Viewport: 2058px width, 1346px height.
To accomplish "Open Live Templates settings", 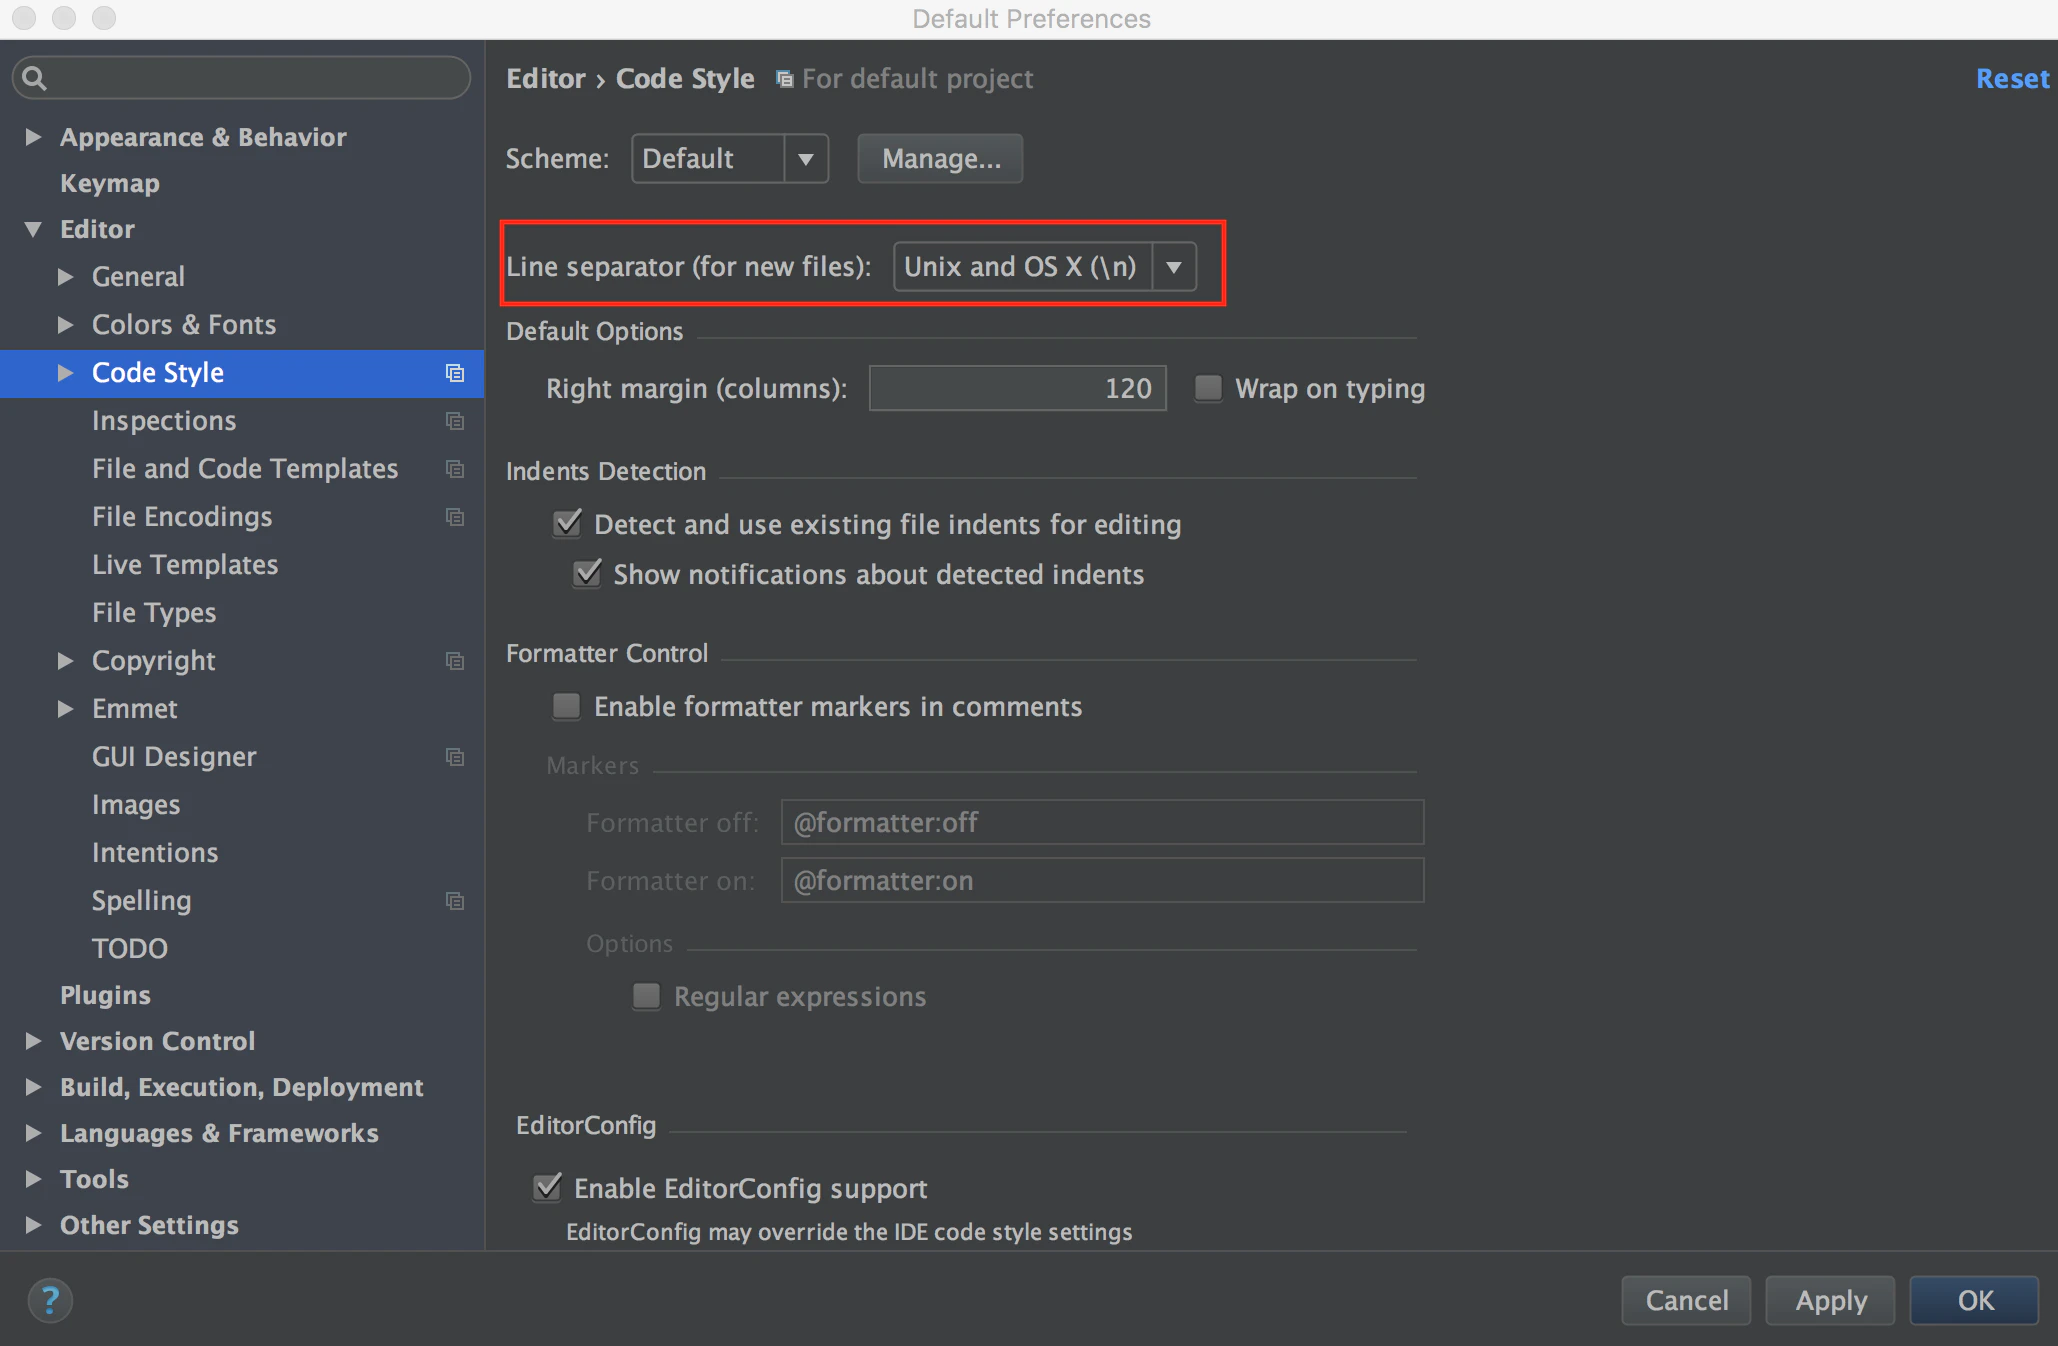I will (185, 564).
